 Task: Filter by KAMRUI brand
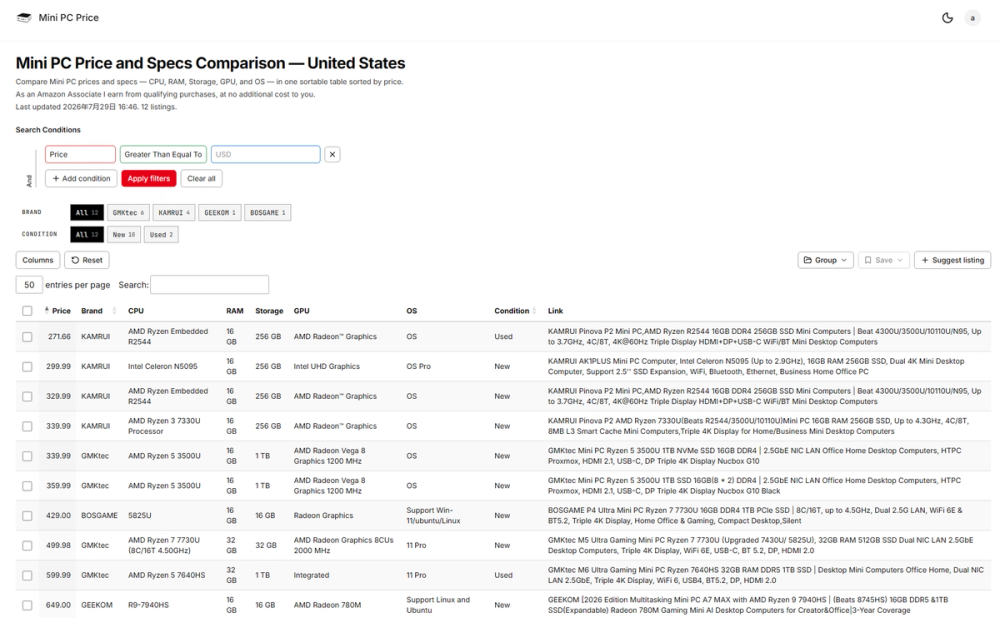point(174,212)
